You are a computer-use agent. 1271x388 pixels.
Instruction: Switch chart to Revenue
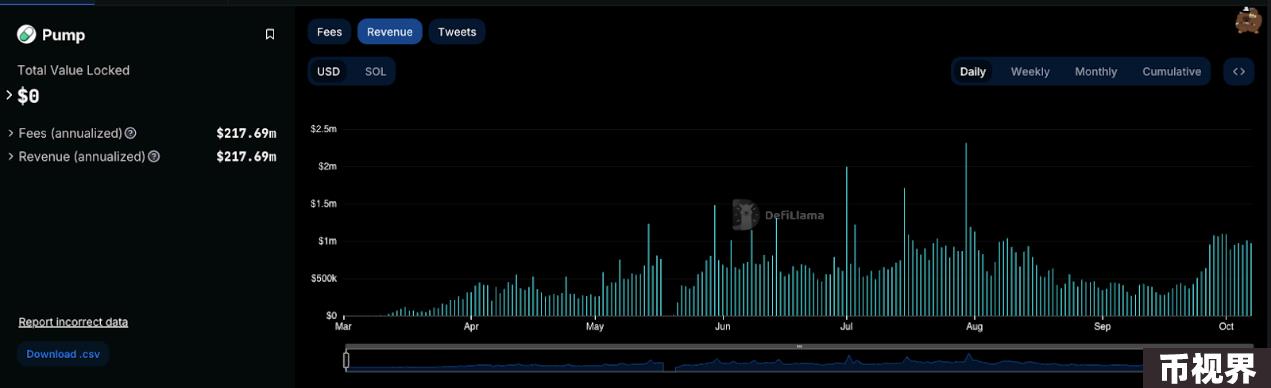tap(390, 32)
